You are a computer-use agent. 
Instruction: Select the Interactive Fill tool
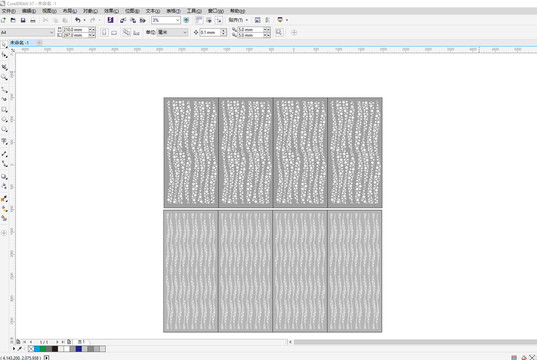pyautogui.click(x=4, y=209)
